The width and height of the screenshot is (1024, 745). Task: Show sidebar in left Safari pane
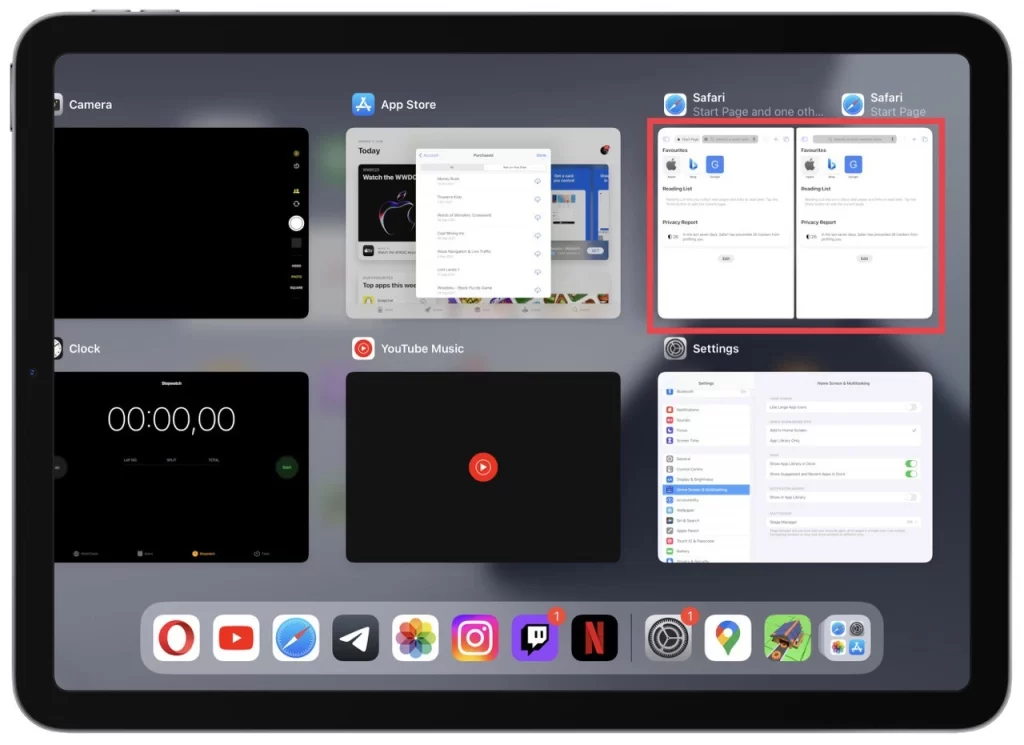pos(666,139)
